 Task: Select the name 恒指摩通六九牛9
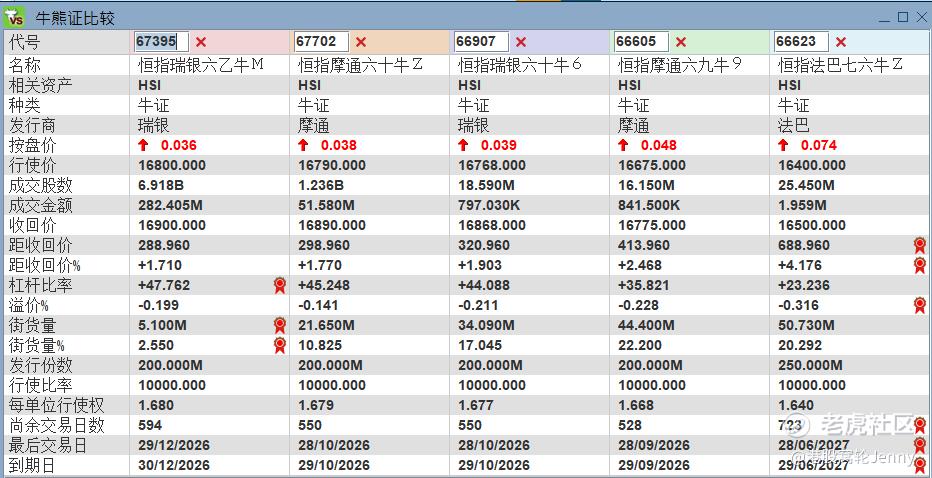point(680,65)
